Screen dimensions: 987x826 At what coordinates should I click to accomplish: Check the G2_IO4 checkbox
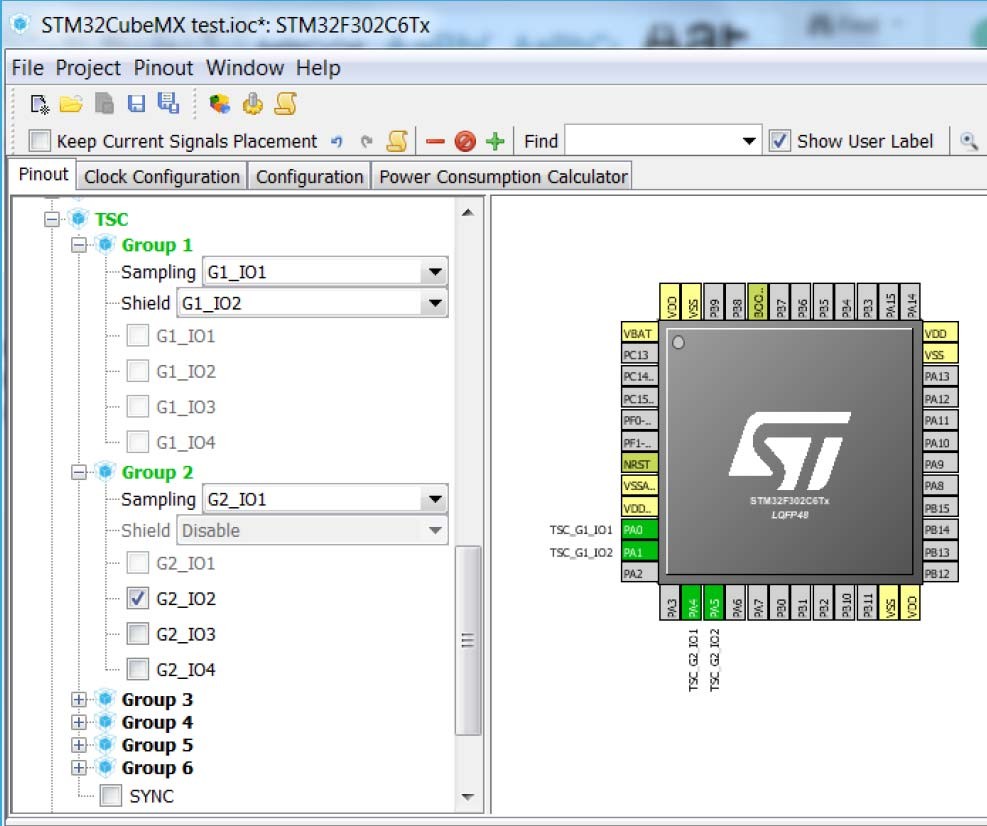pos(137,669)
